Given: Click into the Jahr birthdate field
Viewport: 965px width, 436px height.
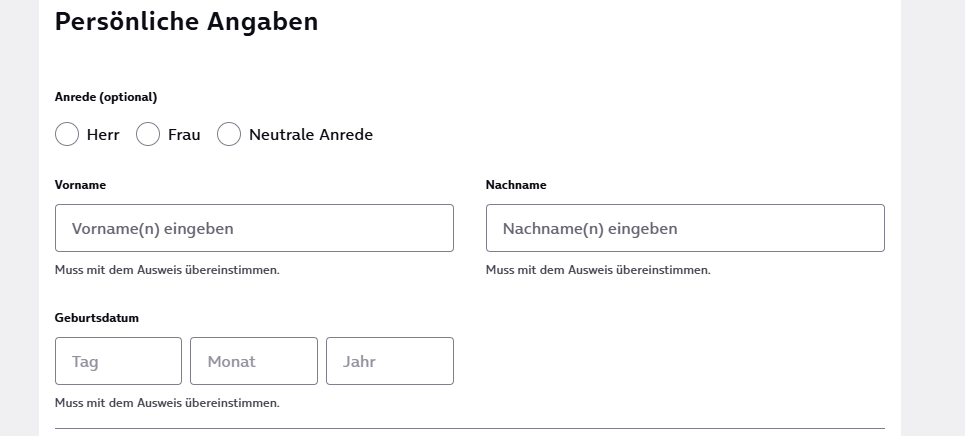Looking at the screenshot, I should (x=390, y=361).
